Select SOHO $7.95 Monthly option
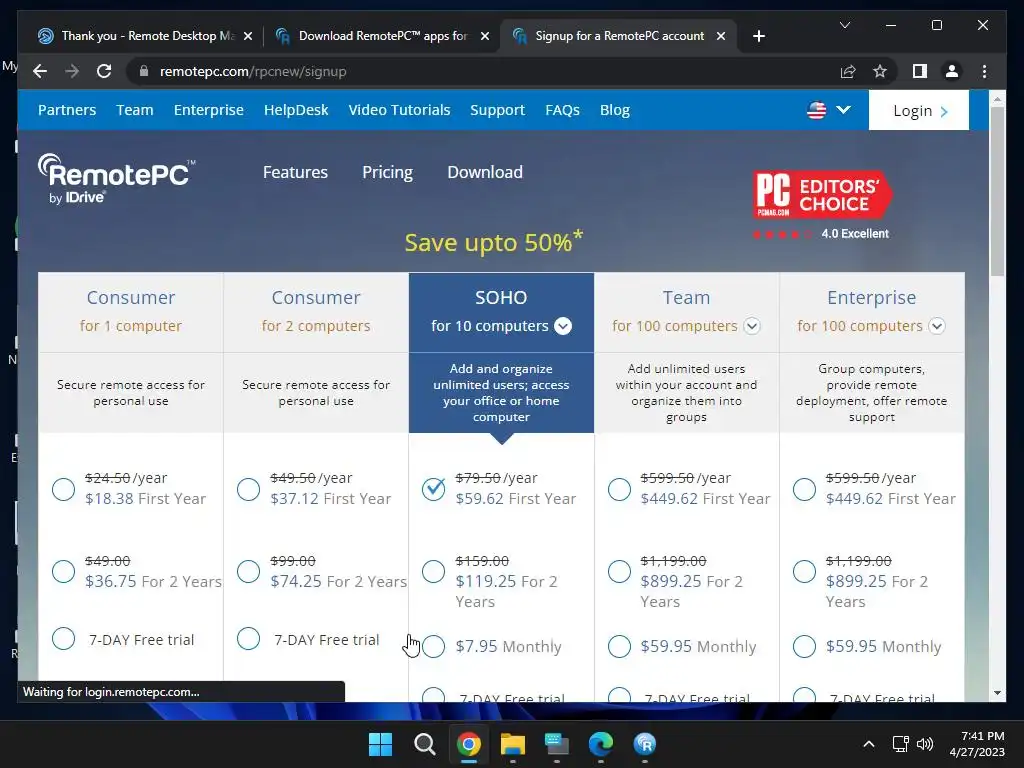The width and height of the screenshot is (1024, 768). click(x=434, y=647)
